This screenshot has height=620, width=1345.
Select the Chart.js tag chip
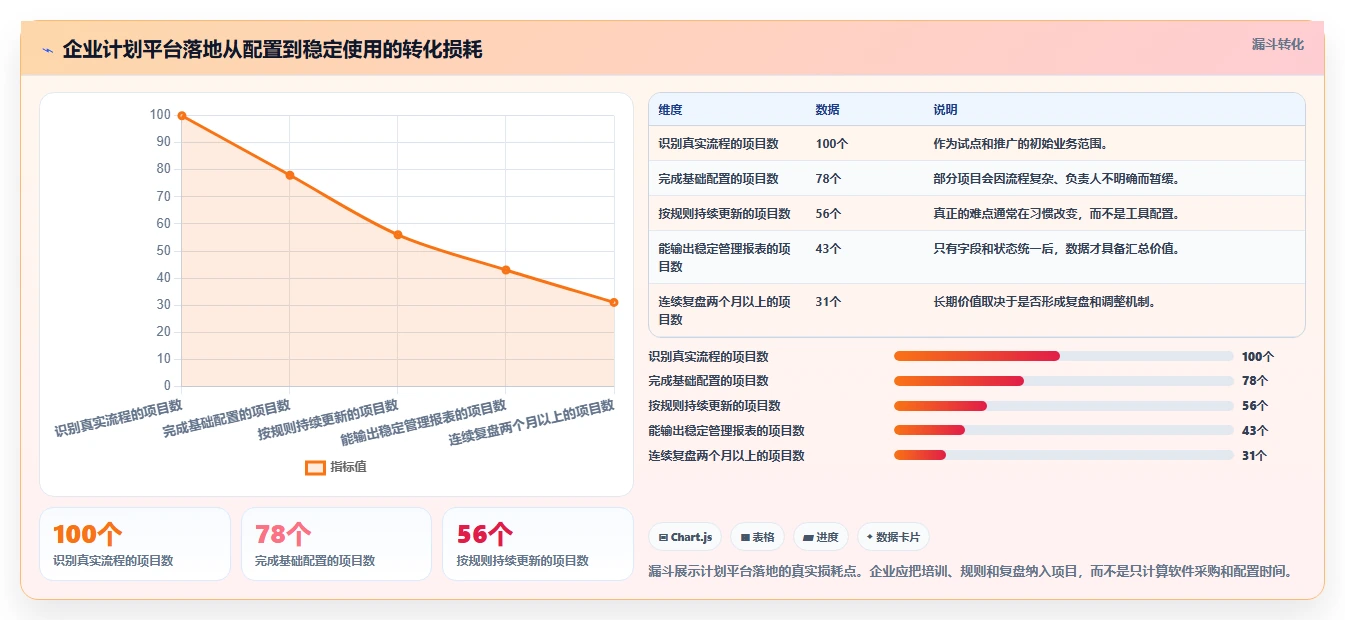coord(685,537)
